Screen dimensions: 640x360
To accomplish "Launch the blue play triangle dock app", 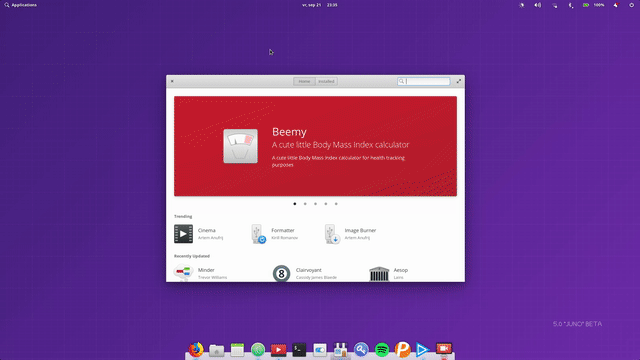I will pos(423,350).
